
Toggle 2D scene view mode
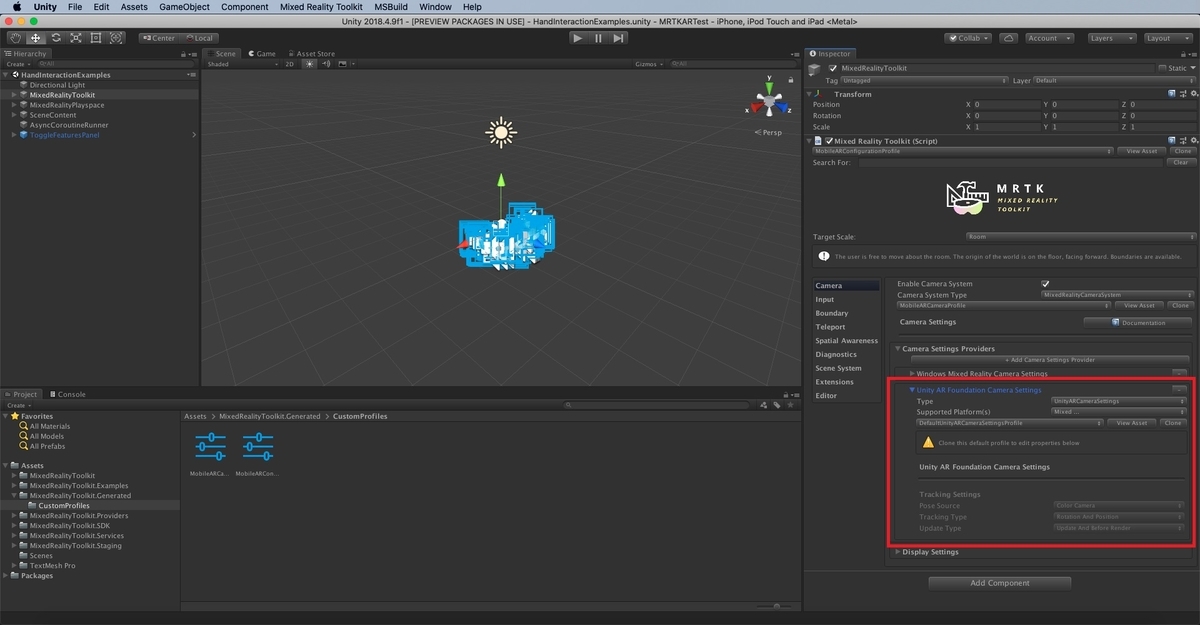tap(290, 64)
